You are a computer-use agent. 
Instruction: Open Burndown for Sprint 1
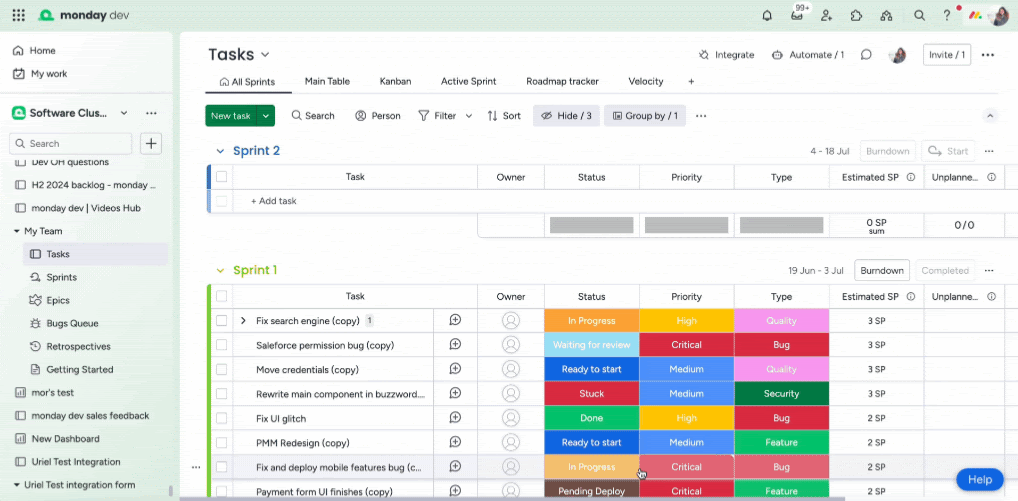(882, 271)
